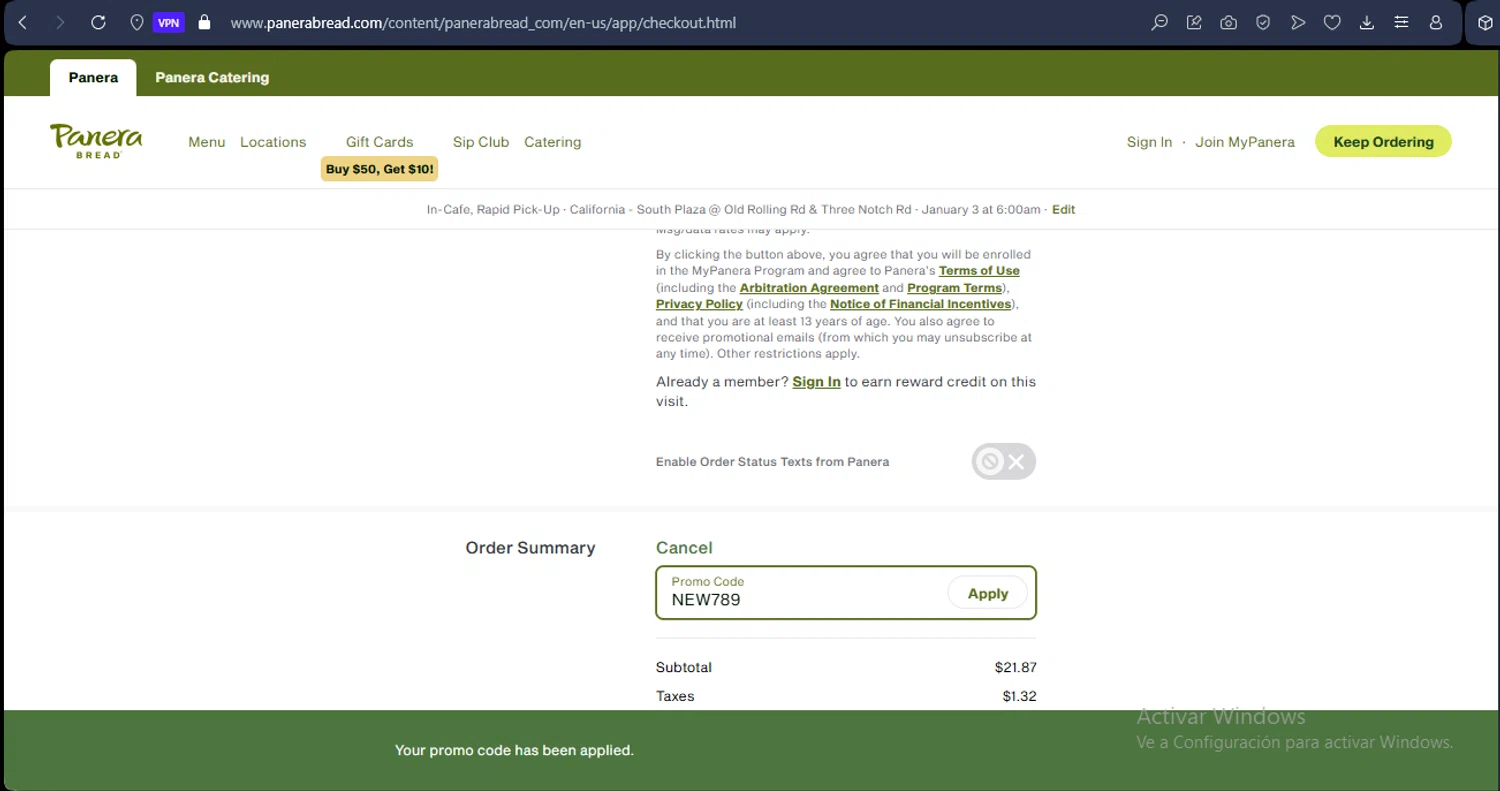
Task: Open the cube extensions icon
Action: coord(1486,22)
